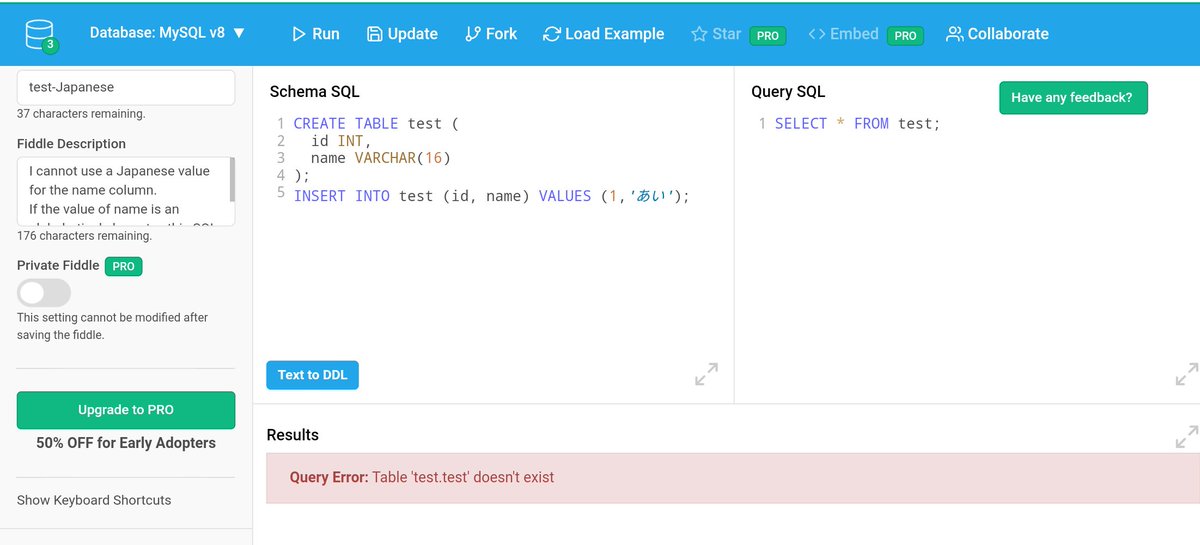
Task: Click the CREATE TABLE test line in schema
Action: [376, 124]
